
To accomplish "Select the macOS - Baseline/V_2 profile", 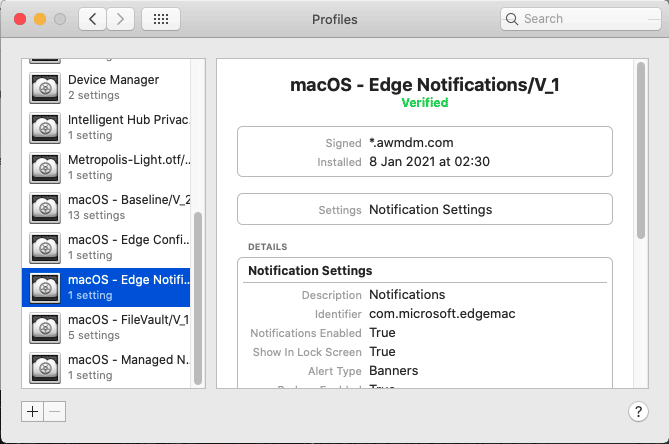I will [106, 208].
